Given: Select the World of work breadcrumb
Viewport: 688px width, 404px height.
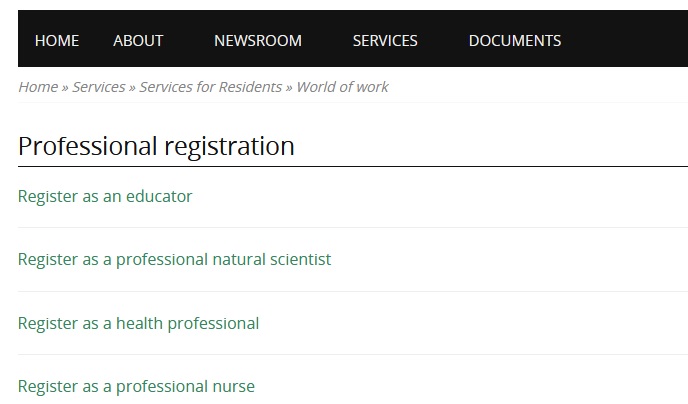Looking at the screenshot, I should pos(342,87).
